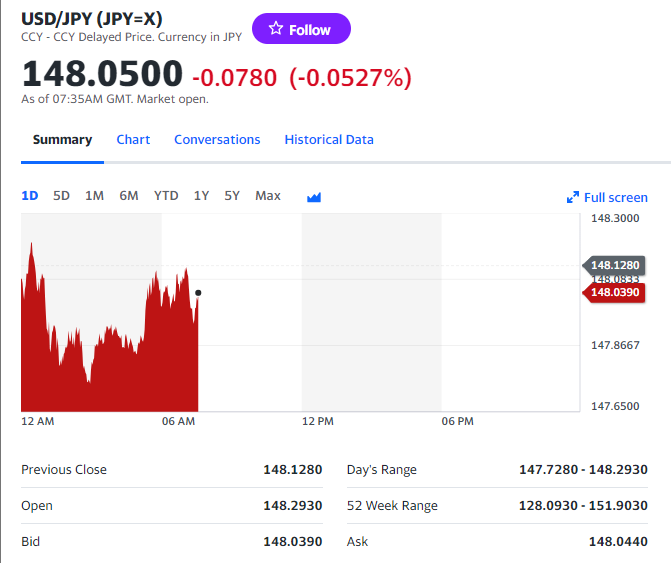Select the 1Y chart range
This screenshot has width=671, height=563.
[201, 196]
